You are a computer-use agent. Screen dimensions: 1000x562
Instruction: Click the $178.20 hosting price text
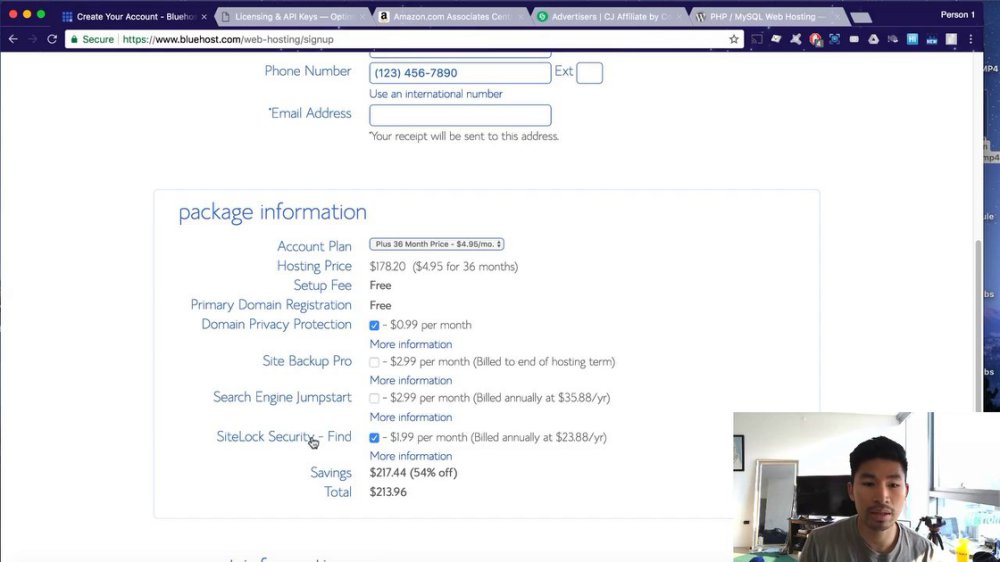[x=387, y=267]
